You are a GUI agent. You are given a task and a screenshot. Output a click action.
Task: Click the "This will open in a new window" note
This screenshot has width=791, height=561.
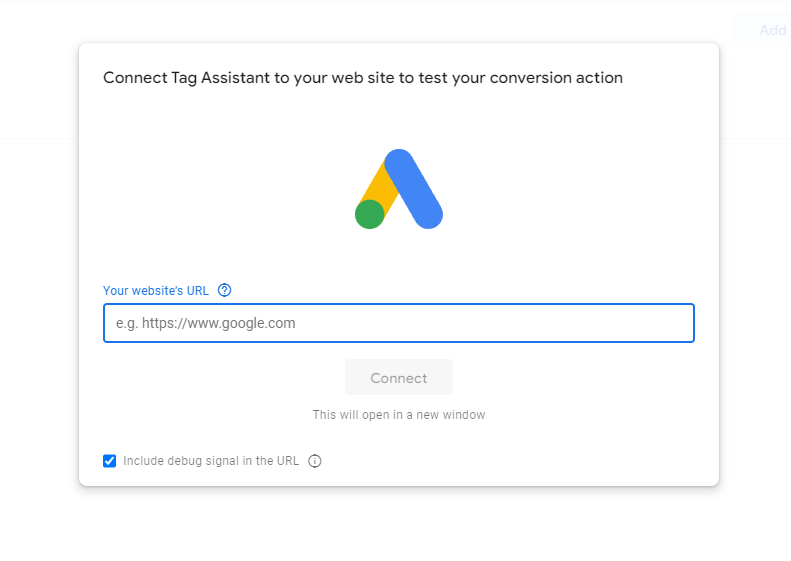(x=398, y=414)
